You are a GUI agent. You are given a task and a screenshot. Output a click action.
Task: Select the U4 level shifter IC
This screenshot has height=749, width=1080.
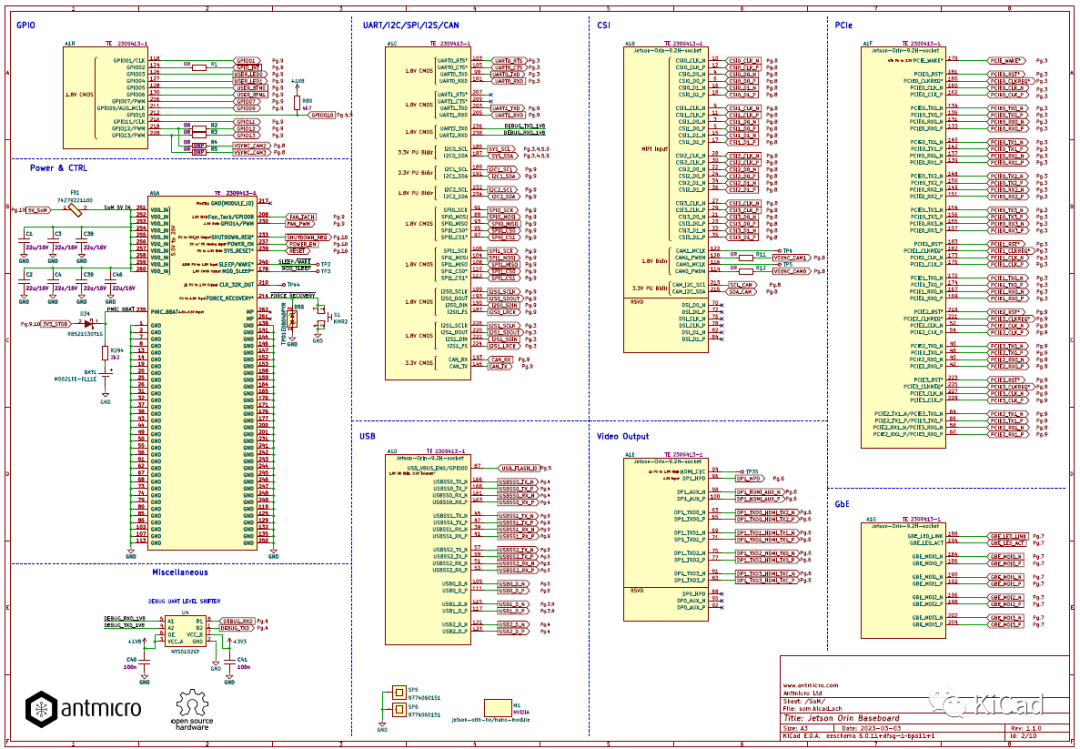click(186, 630)
